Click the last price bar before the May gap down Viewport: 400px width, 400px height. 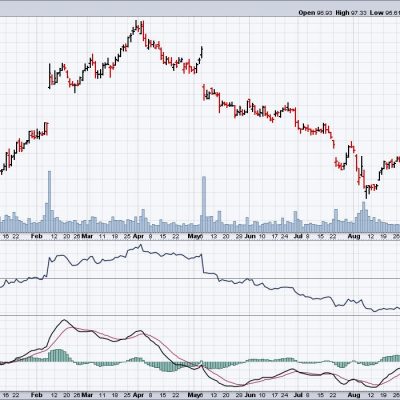point(202,52)
